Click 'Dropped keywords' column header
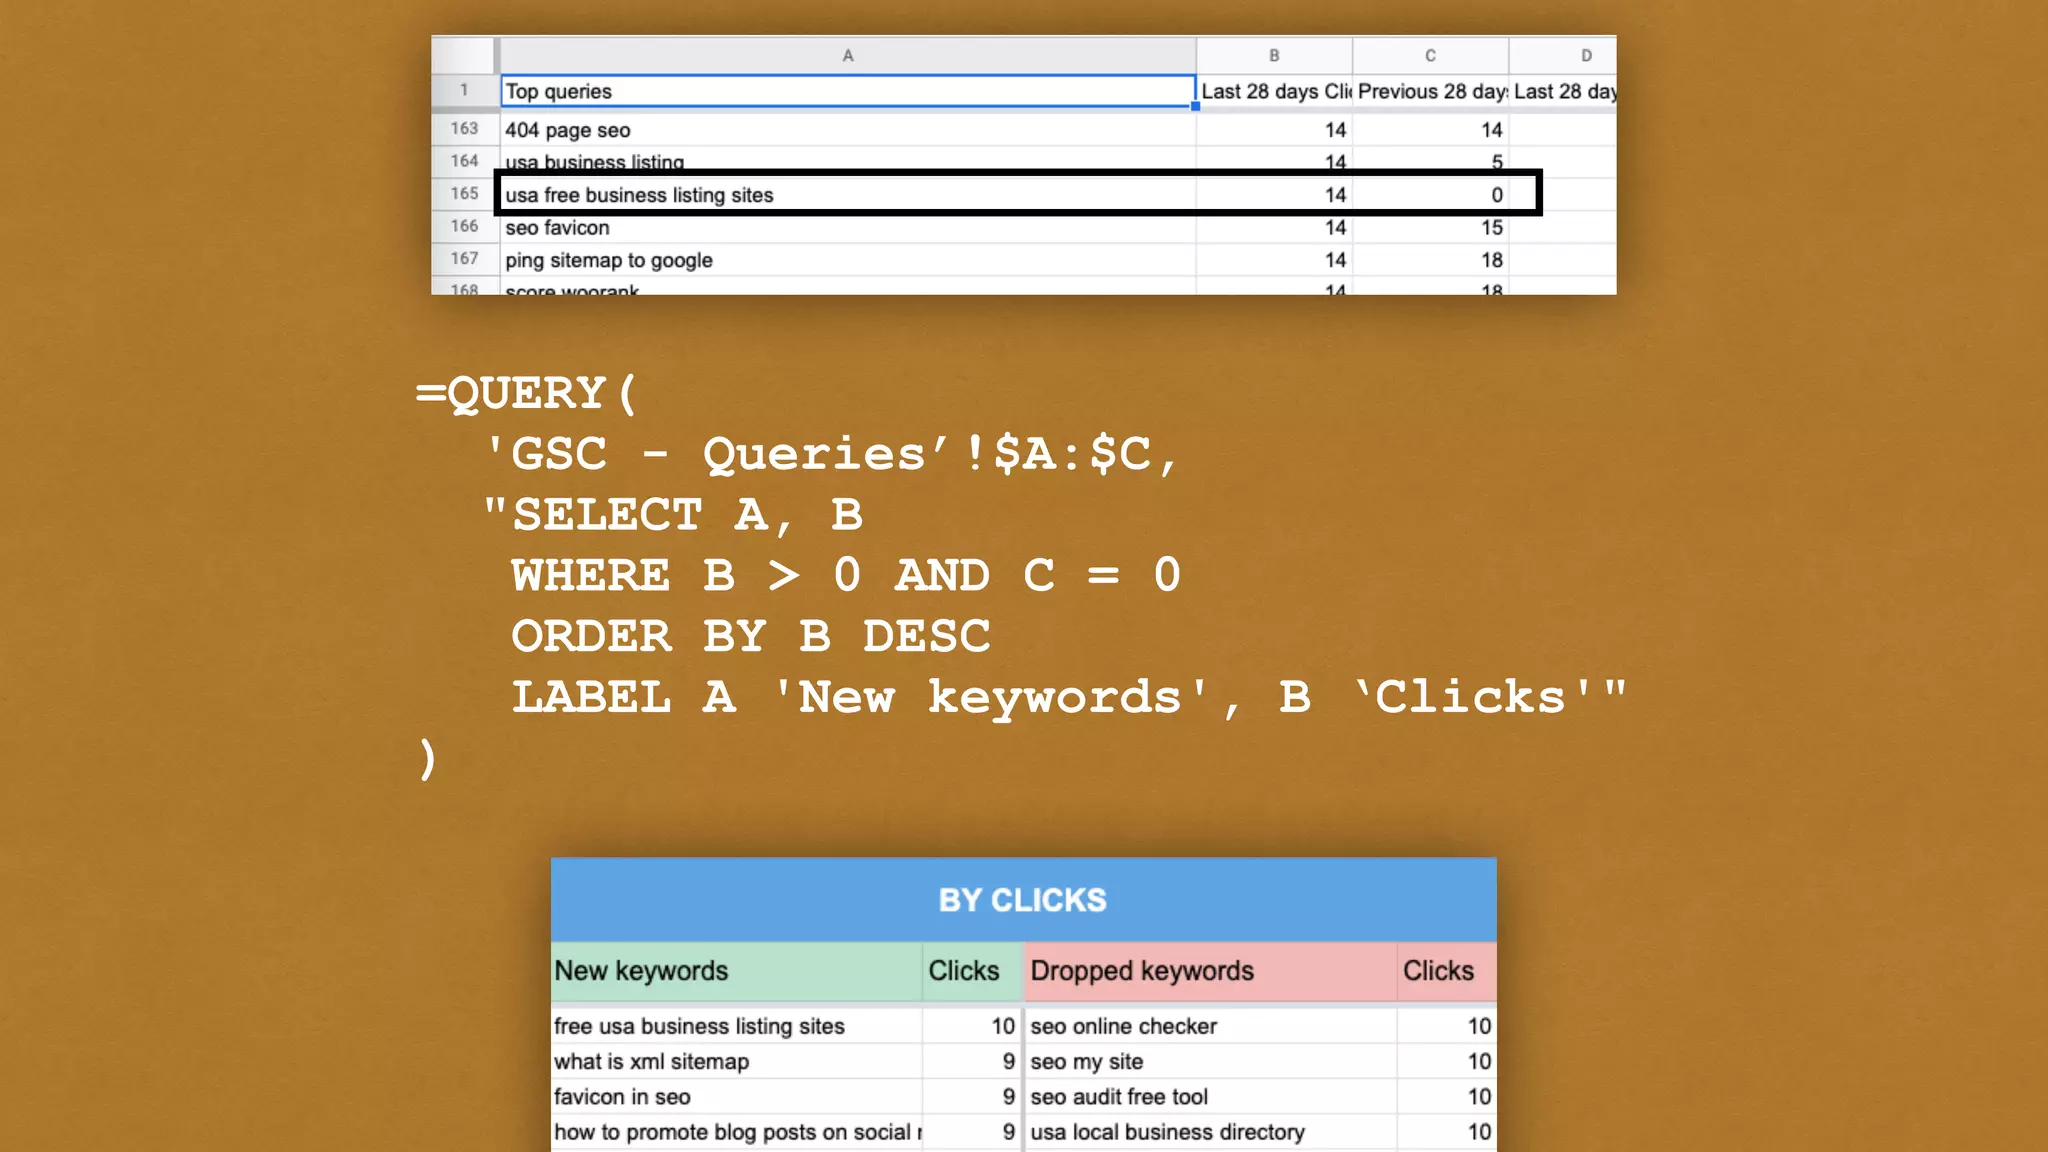 1210,970
